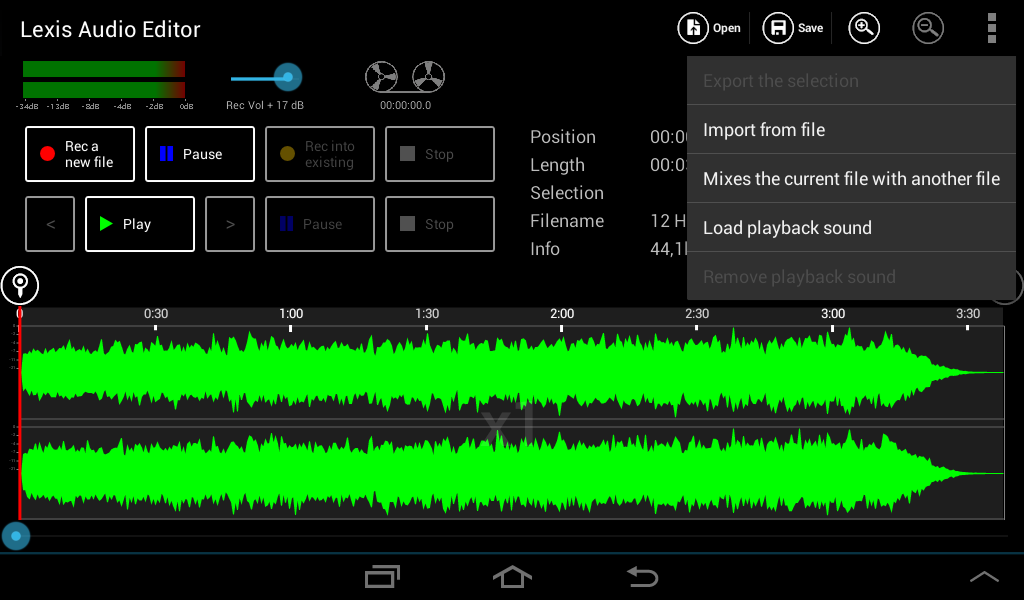Tap the Android back button
Viewport: 1024px width, 600px height.
[x=642, y=576]
